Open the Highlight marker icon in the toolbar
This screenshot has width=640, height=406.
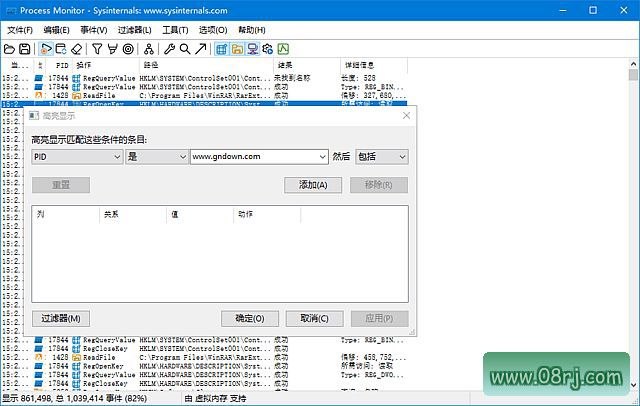click(112, 49)
